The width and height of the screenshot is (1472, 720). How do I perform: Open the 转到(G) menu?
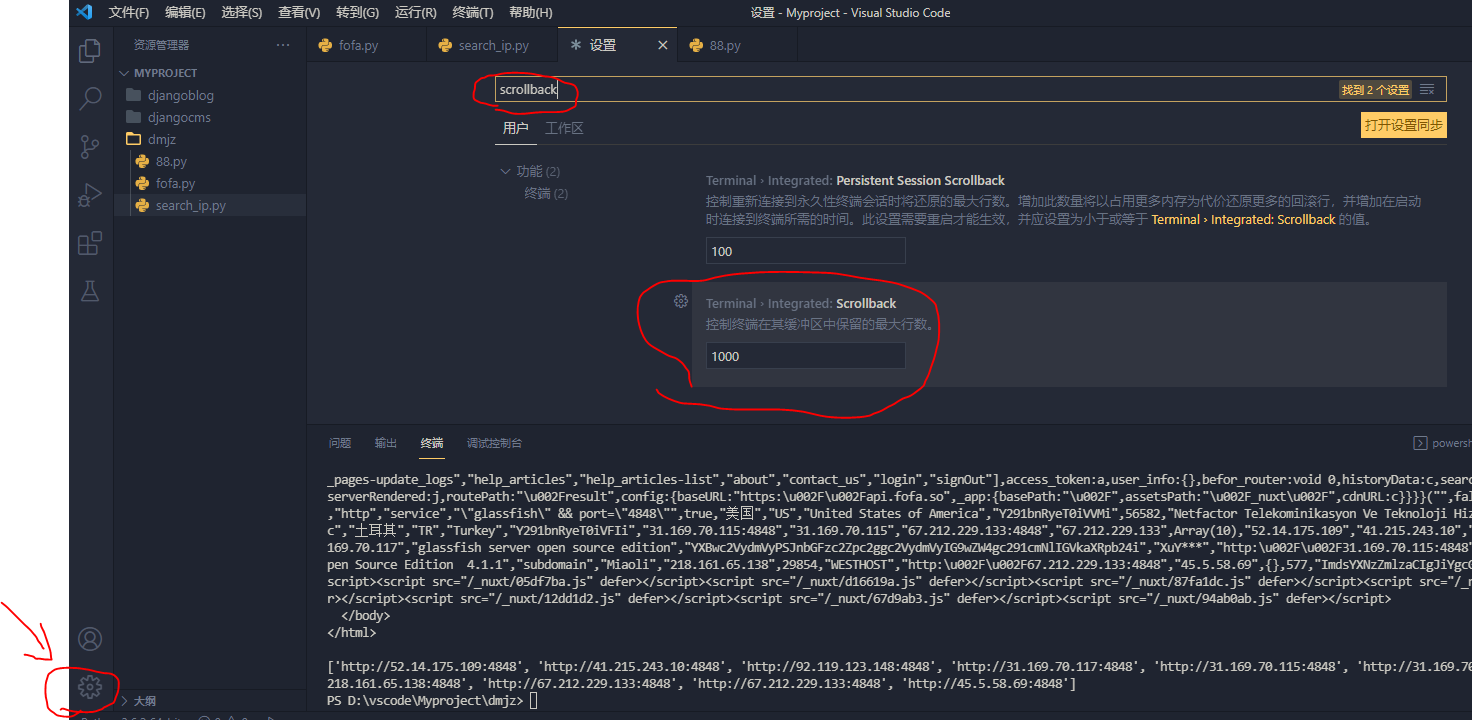point(357,12)
